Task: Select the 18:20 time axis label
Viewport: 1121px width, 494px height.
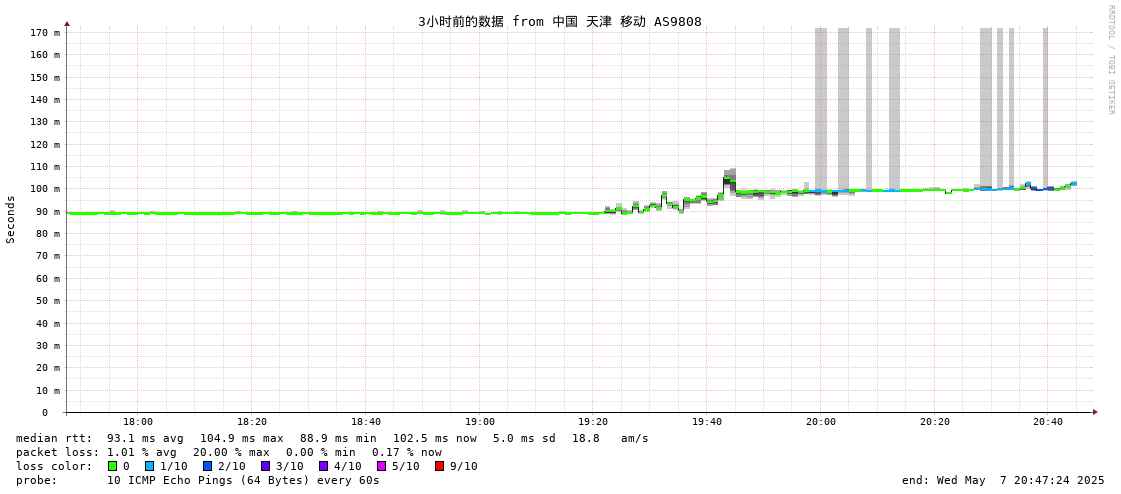Action: [252, 423]
